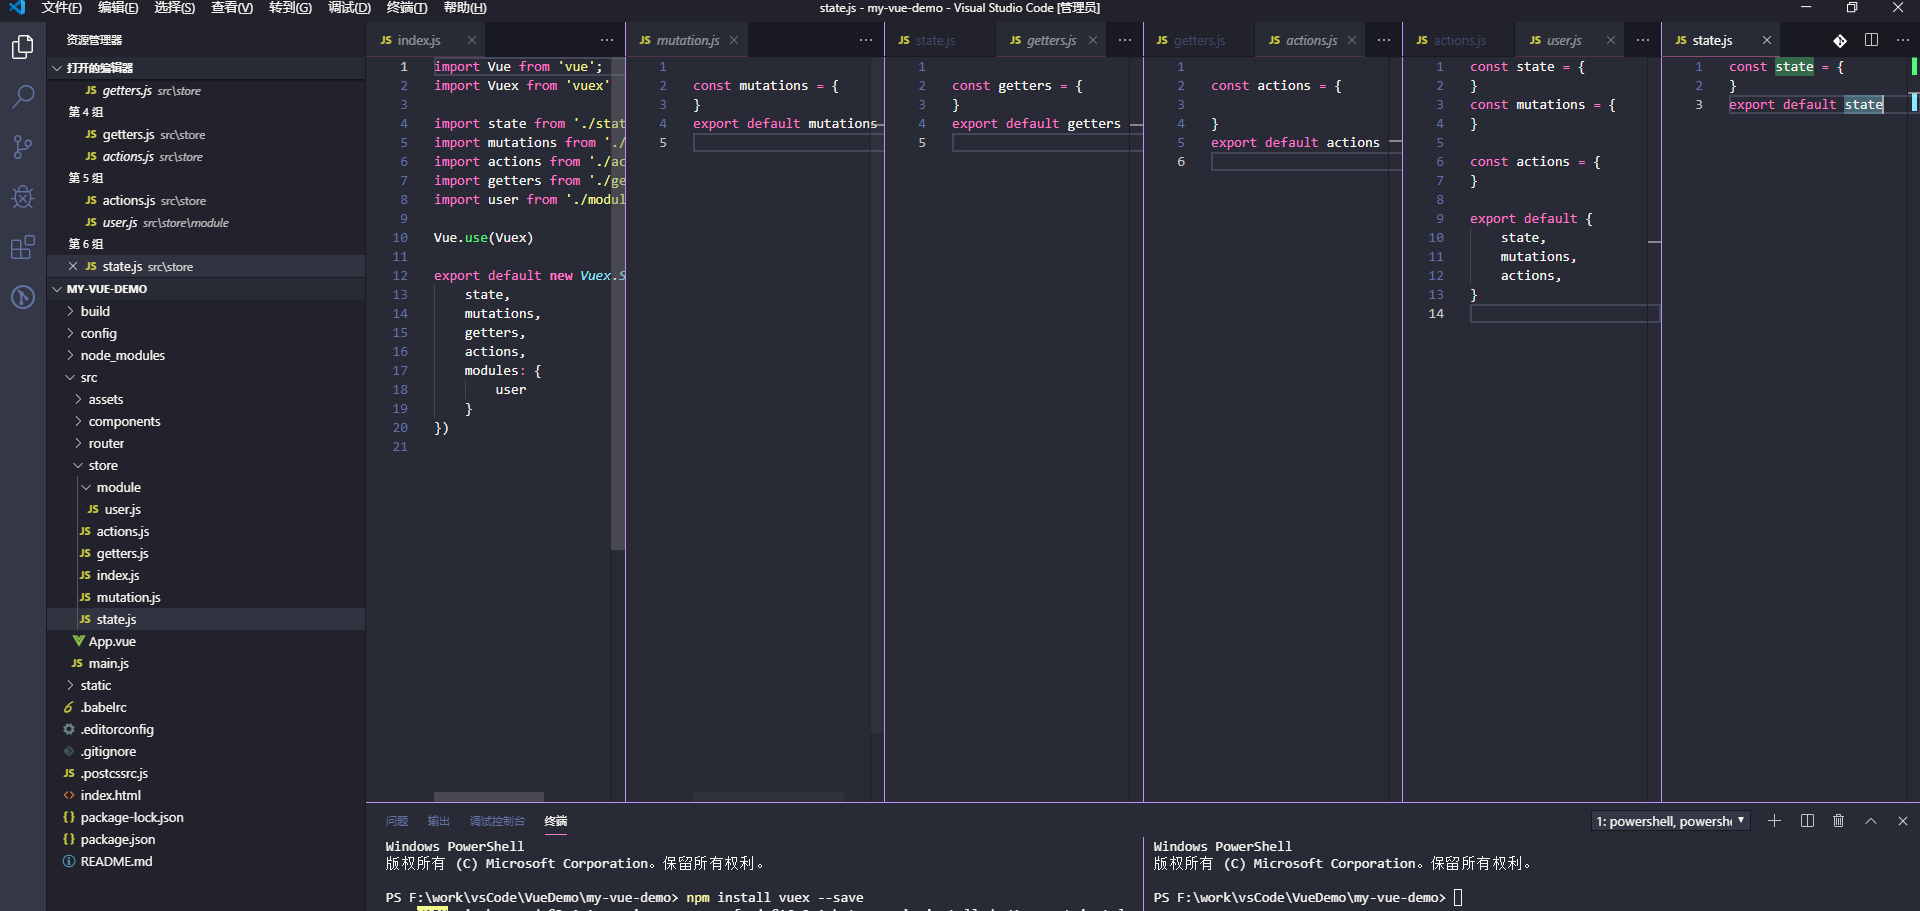Screen dimensions: 1920x911
Task: Close the bottom terminal panel
Action: tap(1903, 821)
